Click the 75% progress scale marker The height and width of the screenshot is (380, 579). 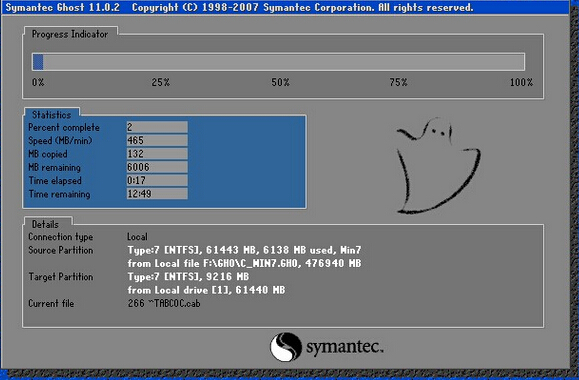pyautogui.click(x=398, y=82)
